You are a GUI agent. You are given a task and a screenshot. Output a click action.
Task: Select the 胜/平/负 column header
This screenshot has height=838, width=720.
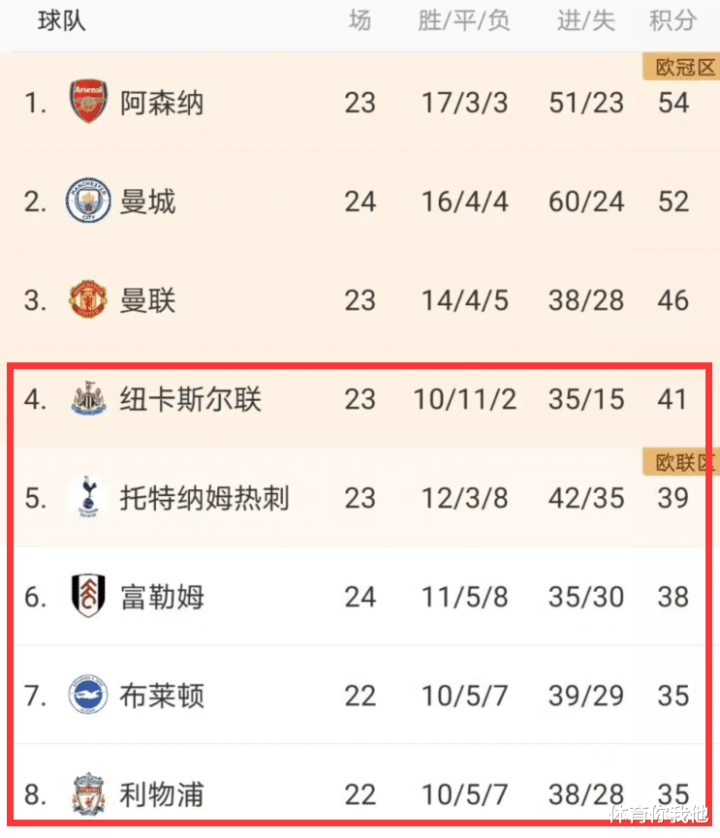pyautogui.click(x=464, y=21)
